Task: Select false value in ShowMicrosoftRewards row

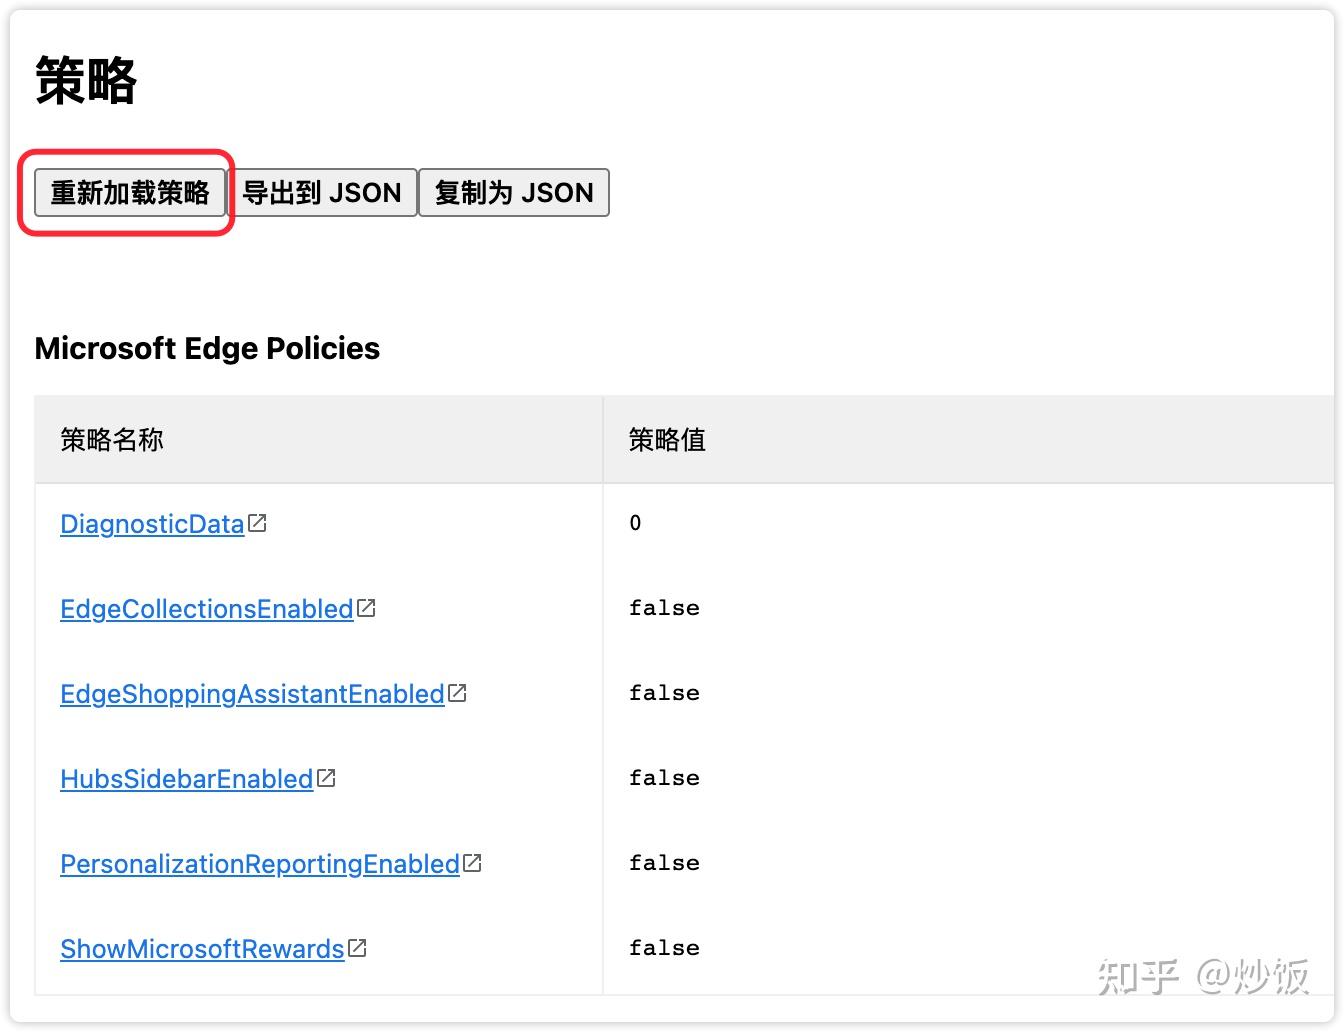Action: [x=664, y=948]
